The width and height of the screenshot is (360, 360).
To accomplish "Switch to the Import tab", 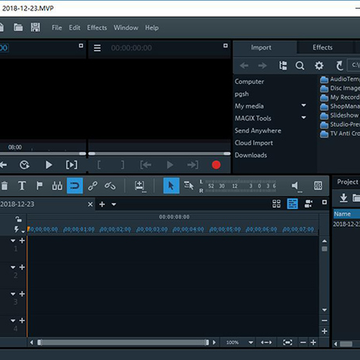I will point(261,47).
